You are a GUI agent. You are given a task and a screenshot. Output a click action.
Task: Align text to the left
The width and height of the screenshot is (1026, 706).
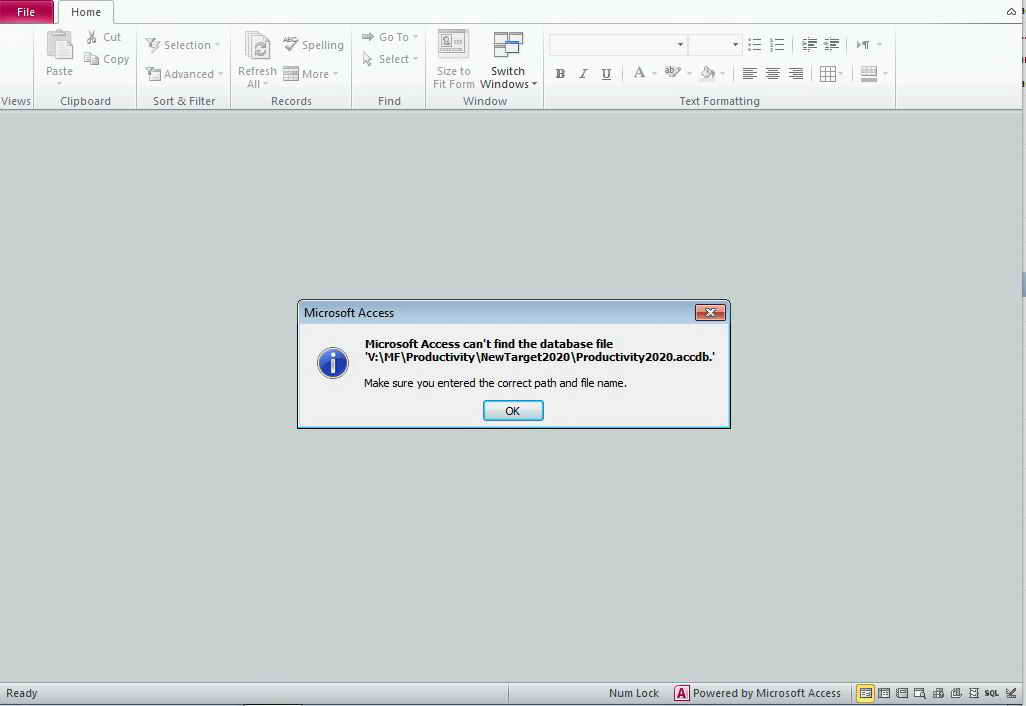[749, 74]
